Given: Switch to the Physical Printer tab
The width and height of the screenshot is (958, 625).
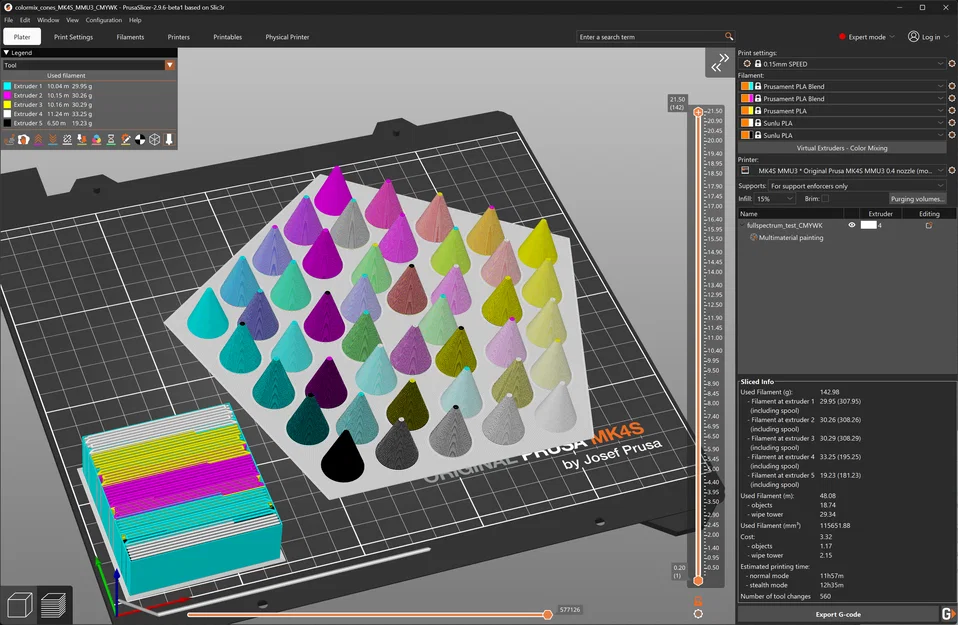Looking at the screenshot, I should coord(287,37).
